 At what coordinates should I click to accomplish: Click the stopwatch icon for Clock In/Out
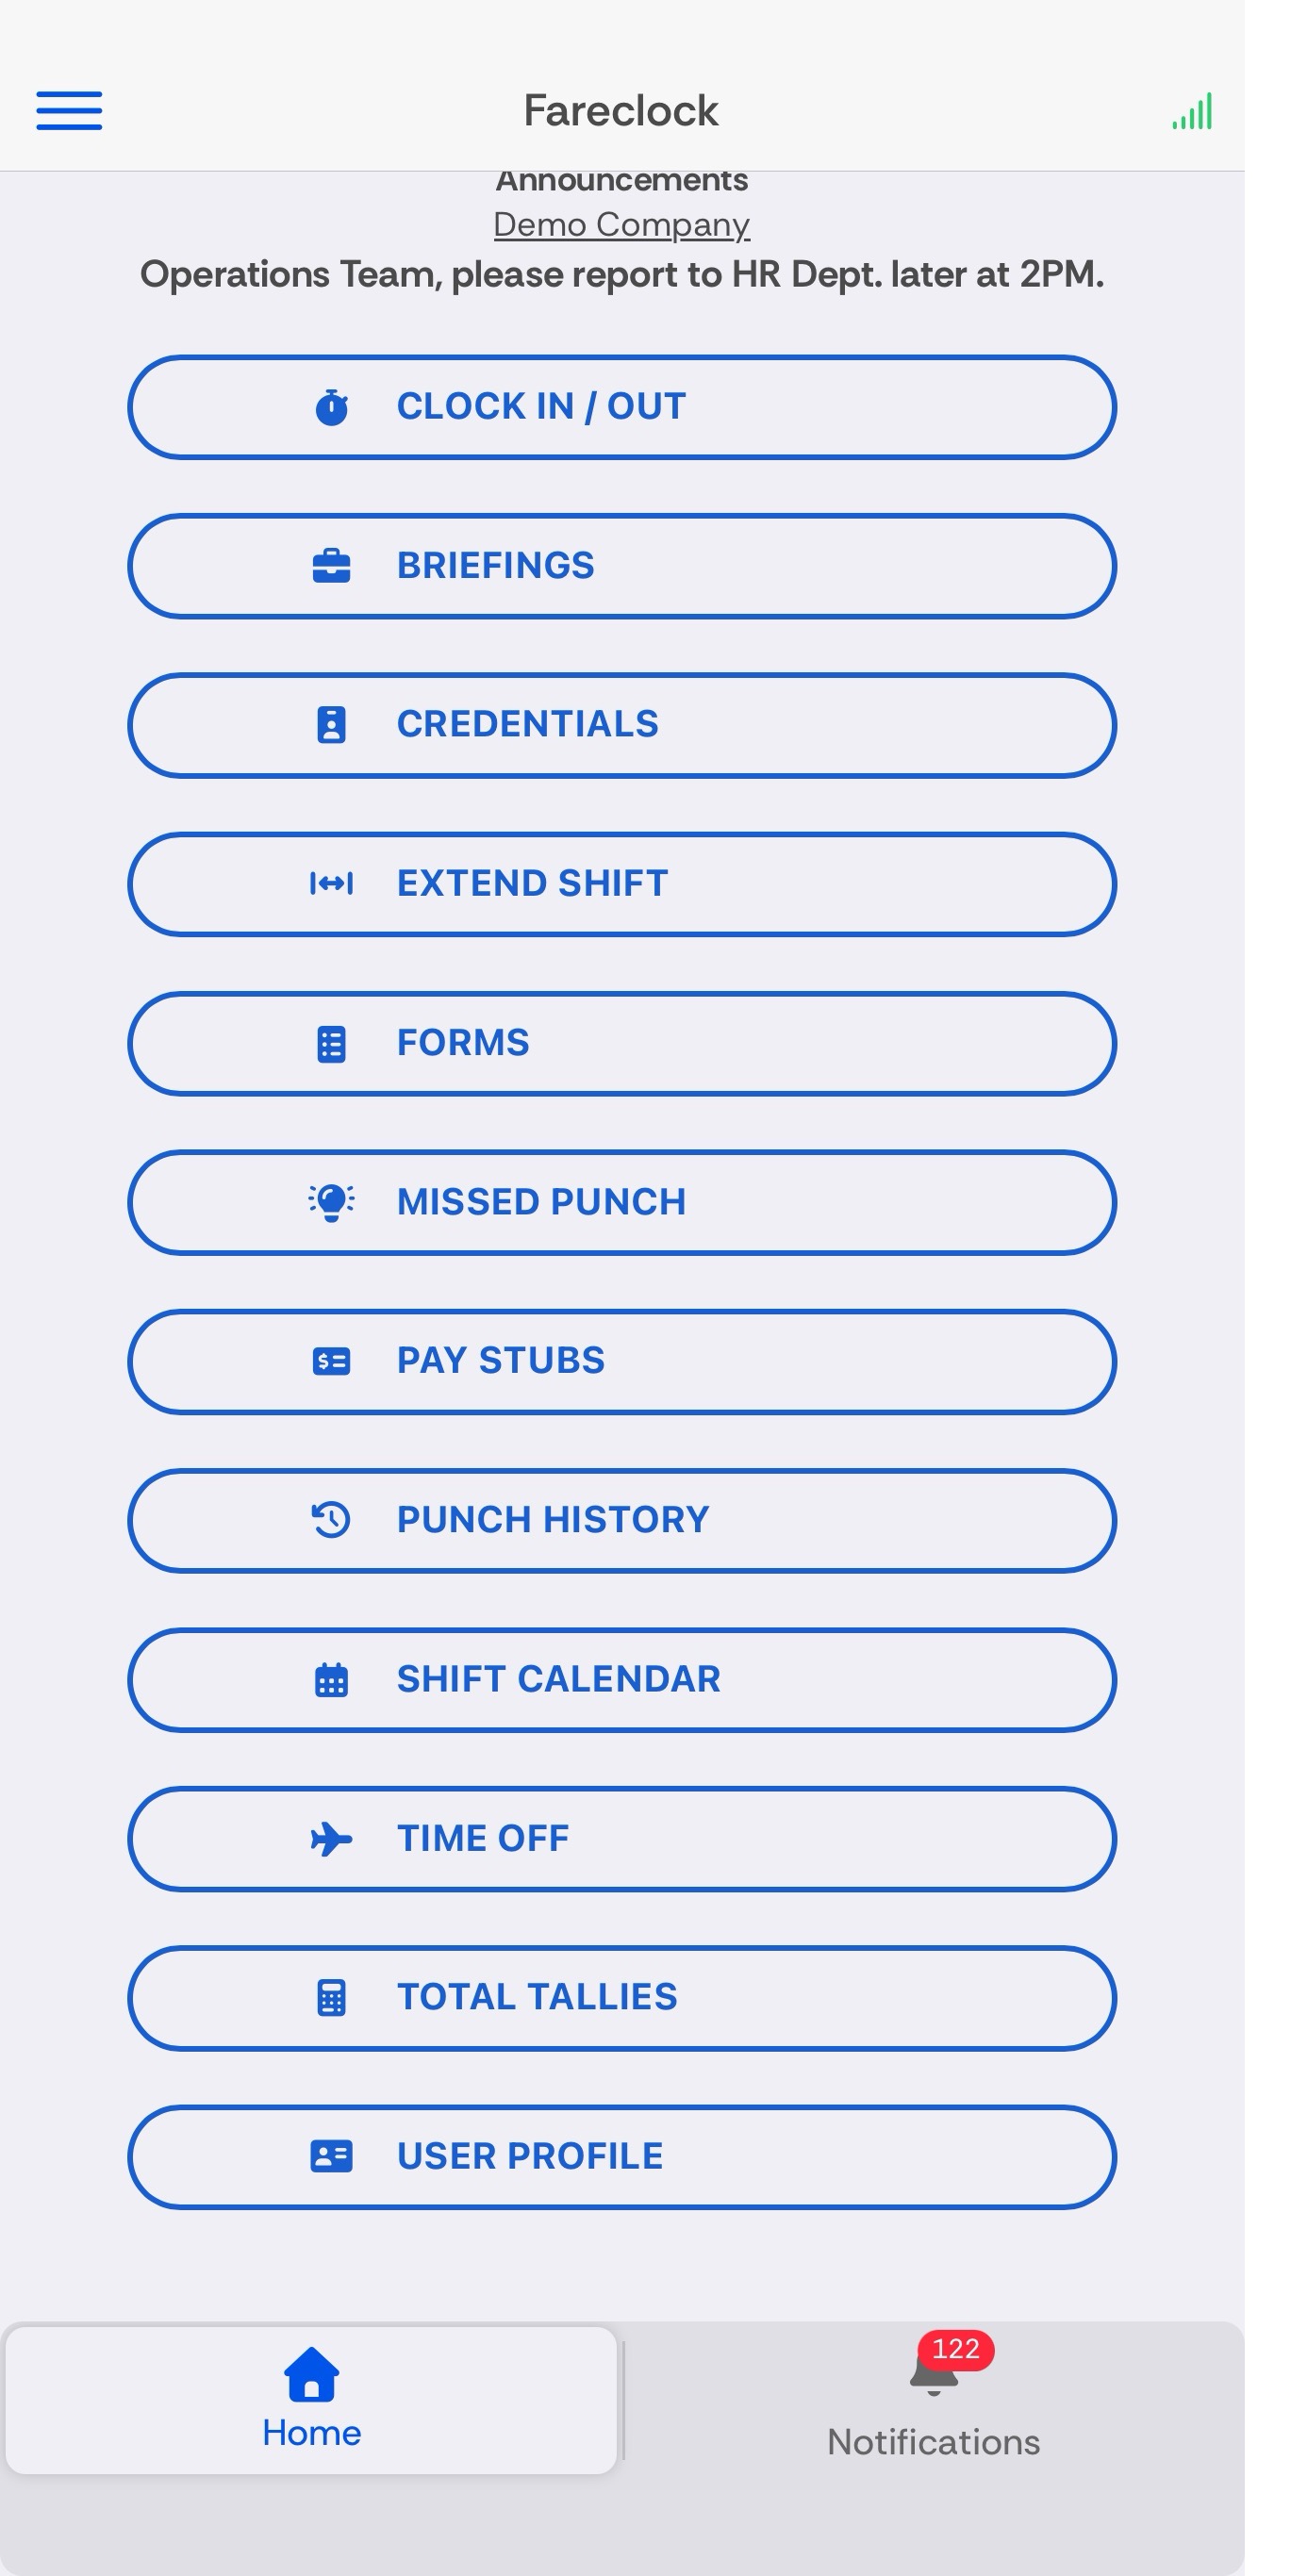(332, 407)
